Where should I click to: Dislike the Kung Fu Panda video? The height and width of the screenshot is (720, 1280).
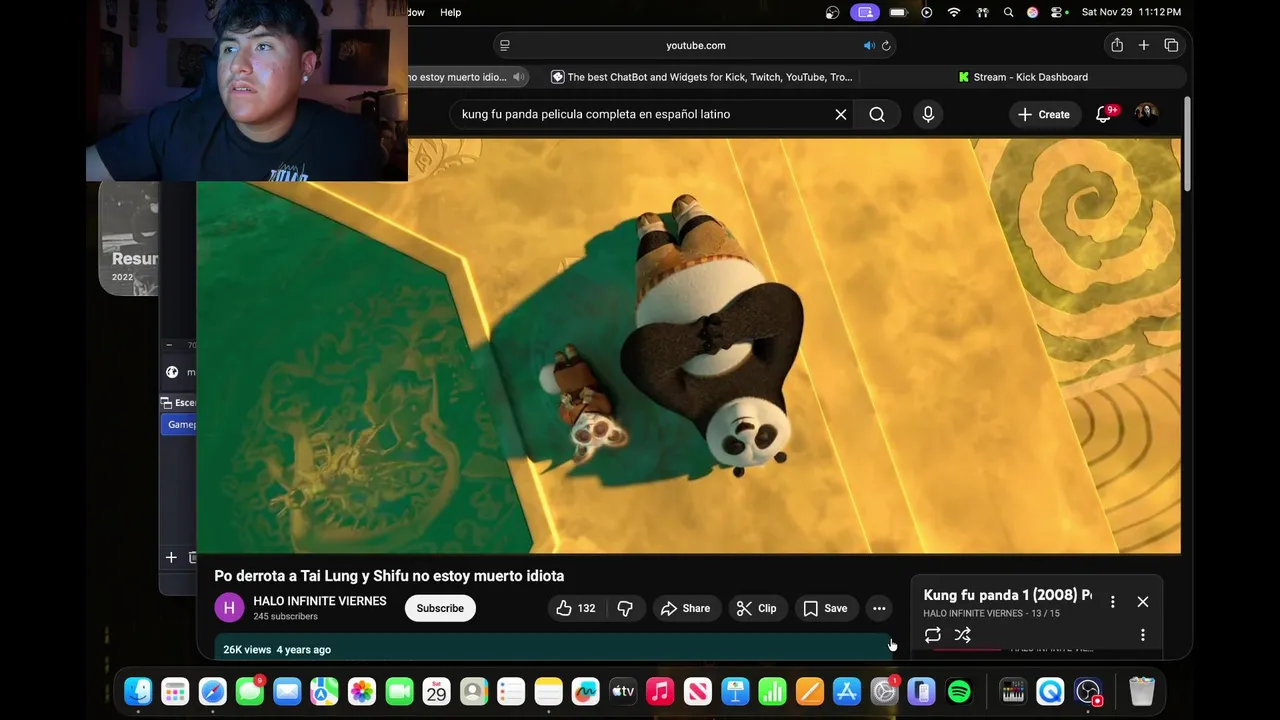(x=625, y=608)
